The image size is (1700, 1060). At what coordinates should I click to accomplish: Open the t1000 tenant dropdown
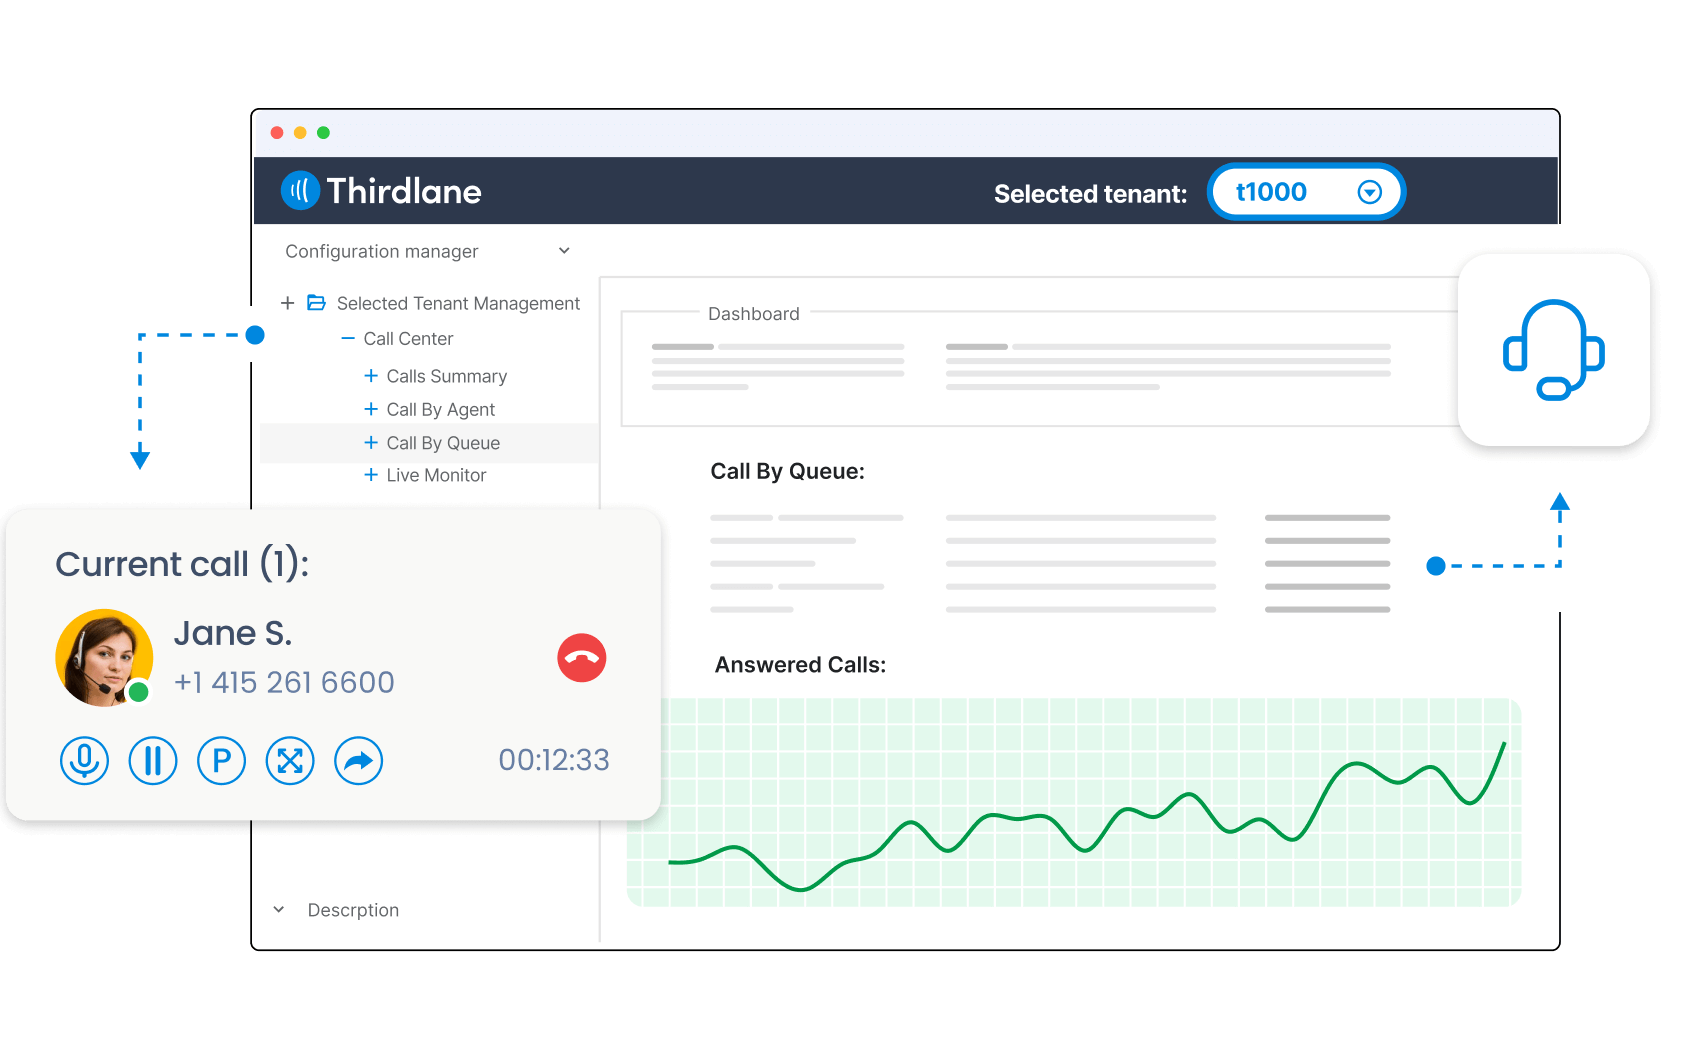(x=1306, y=191)
